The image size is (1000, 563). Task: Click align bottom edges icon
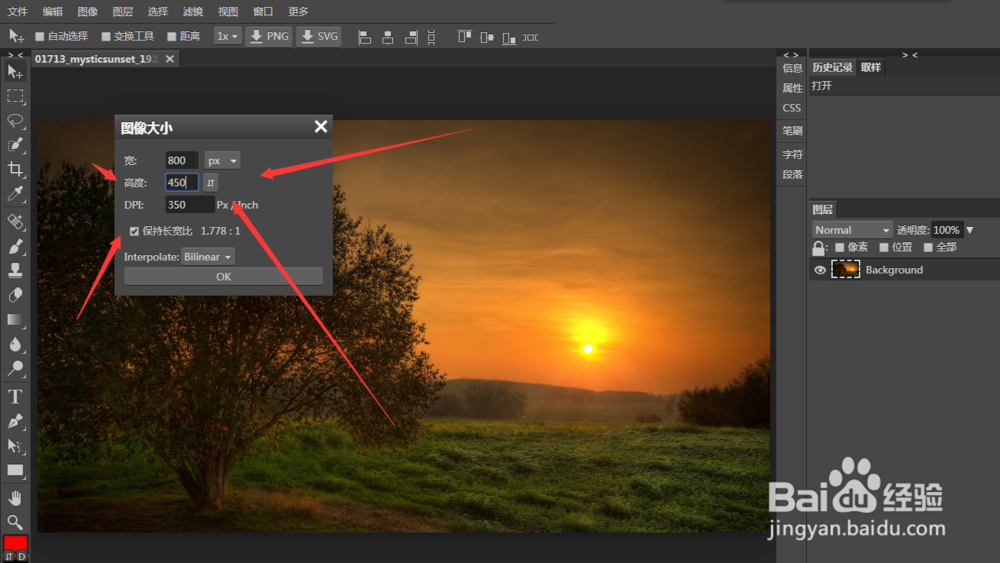click(x=509, y=37)
